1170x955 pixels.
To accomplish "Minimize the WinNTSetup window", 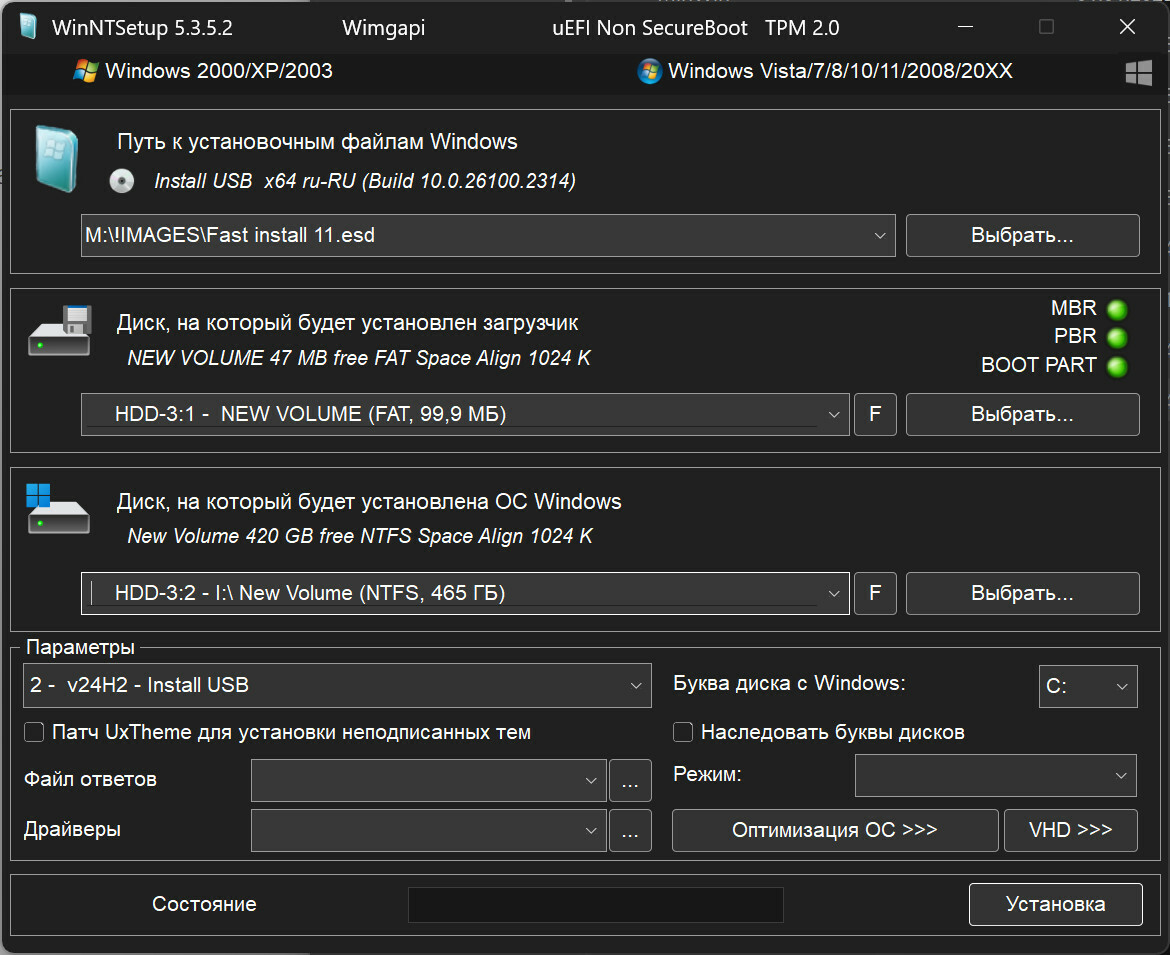I will coord(966,27).
